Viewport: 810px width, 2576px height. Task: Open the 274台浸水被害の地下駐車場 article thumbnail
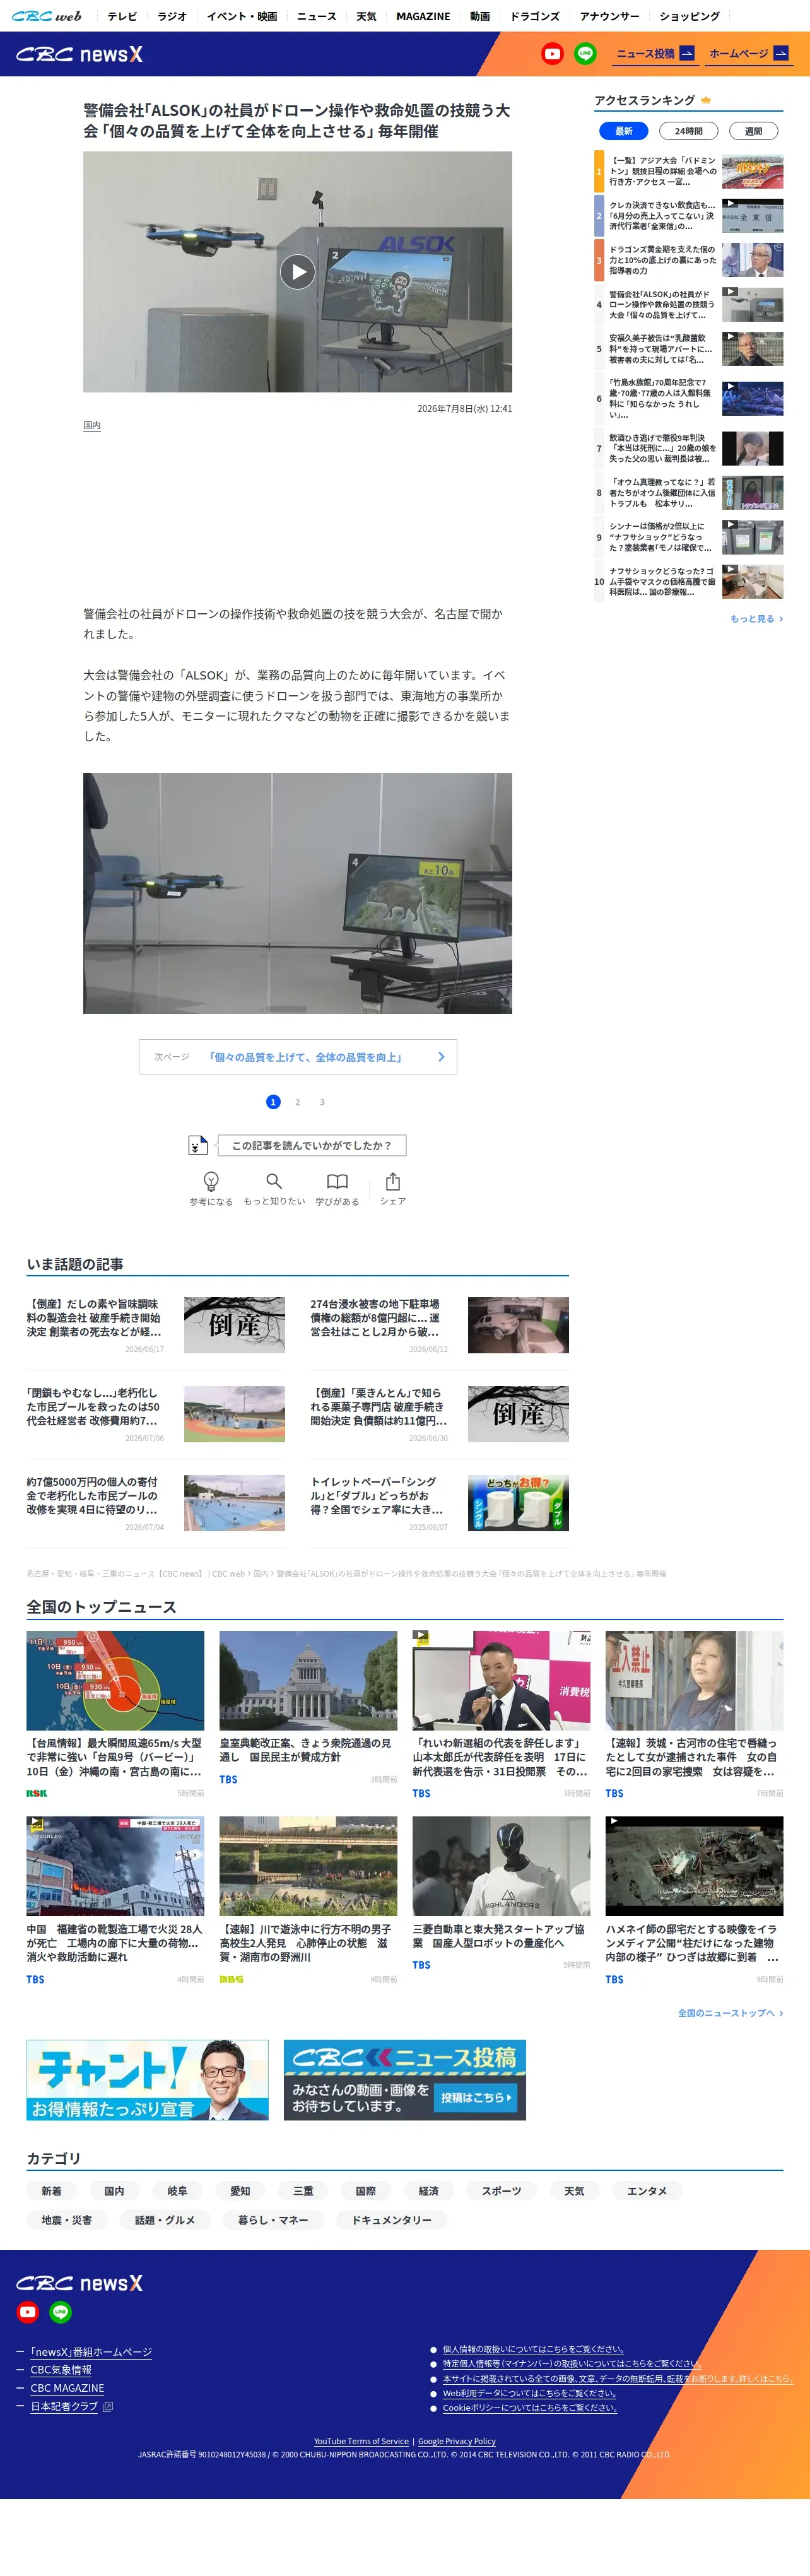518,1325
